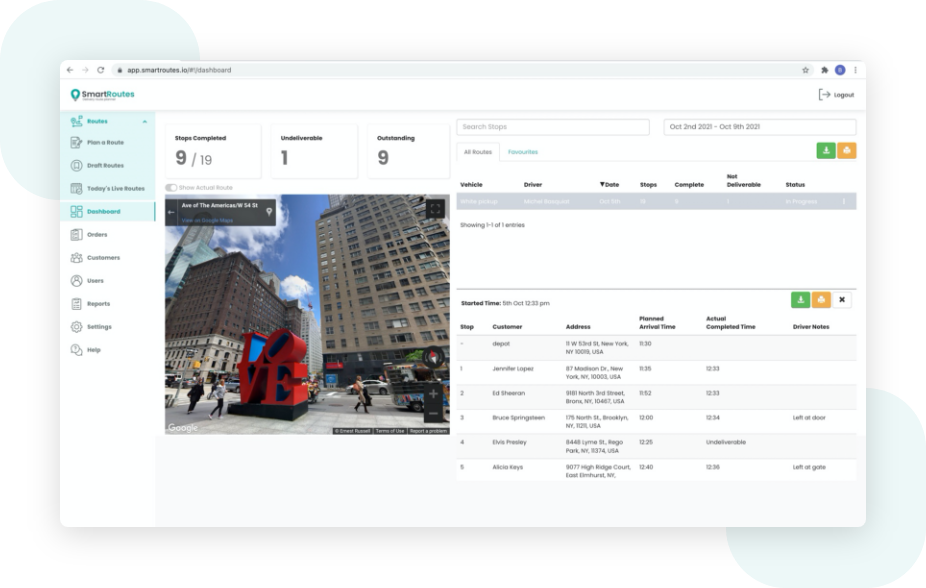Click the Status column header
The width and height of the screenshot is (926, 588).
click(795, 185)
